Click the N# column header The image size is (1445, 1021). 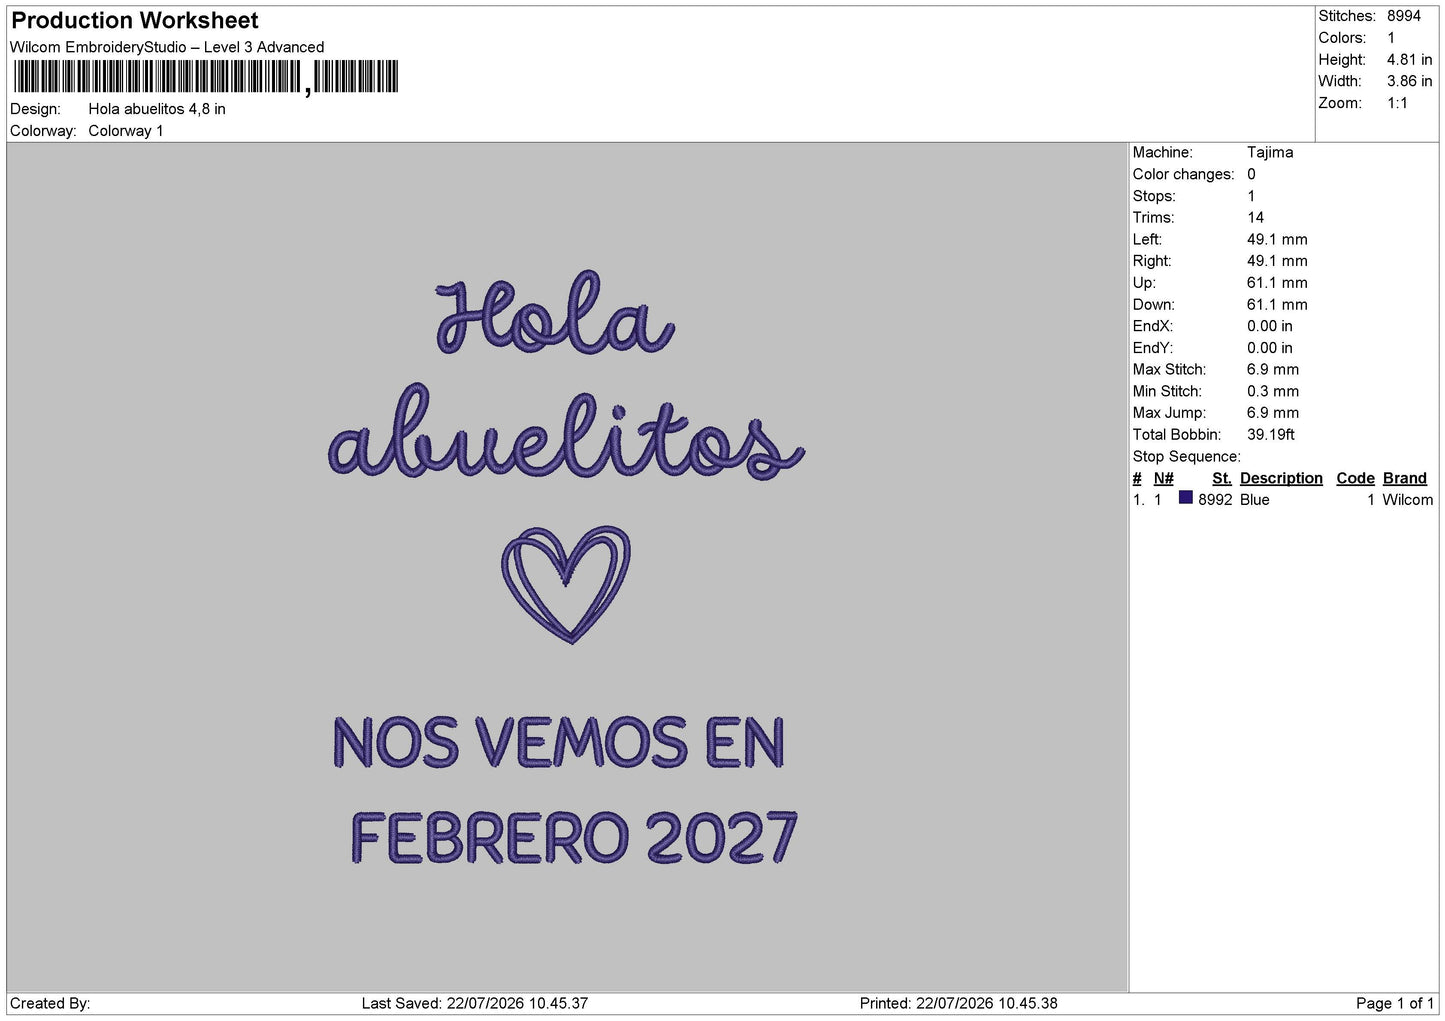[x=1163, y=478]
